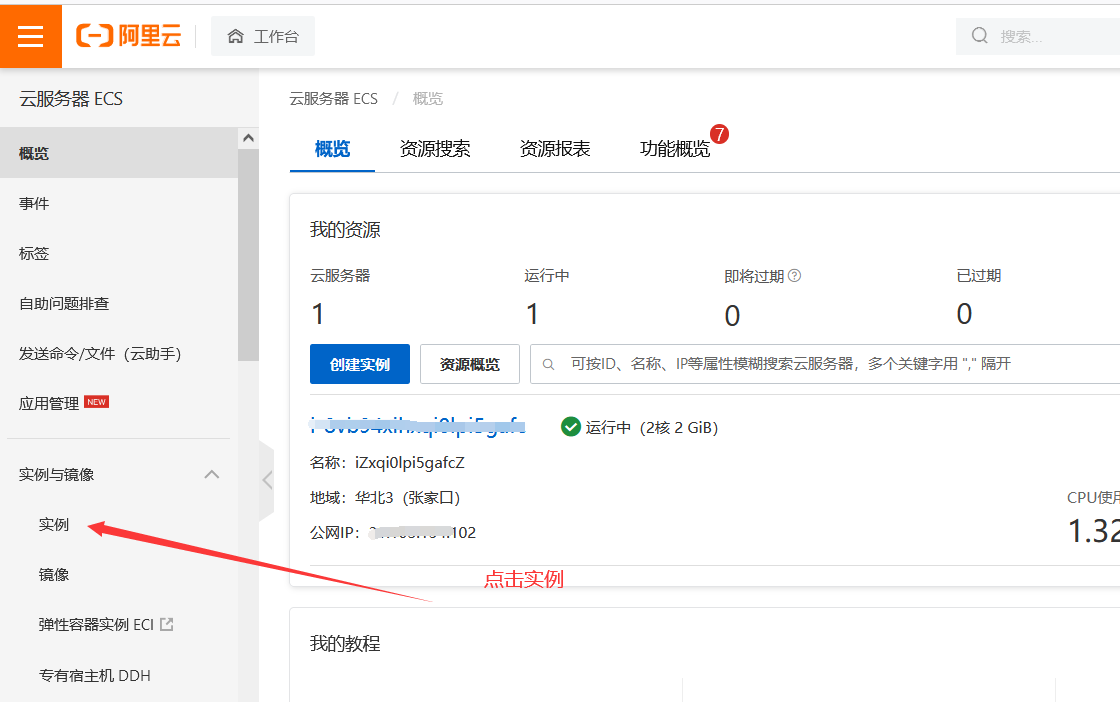Image resolution: width=1120 pixels, height=702 pixels.
Task: Click the instance name iZxqi0lpi5gafcZ
Action: [x=410, y=463]
